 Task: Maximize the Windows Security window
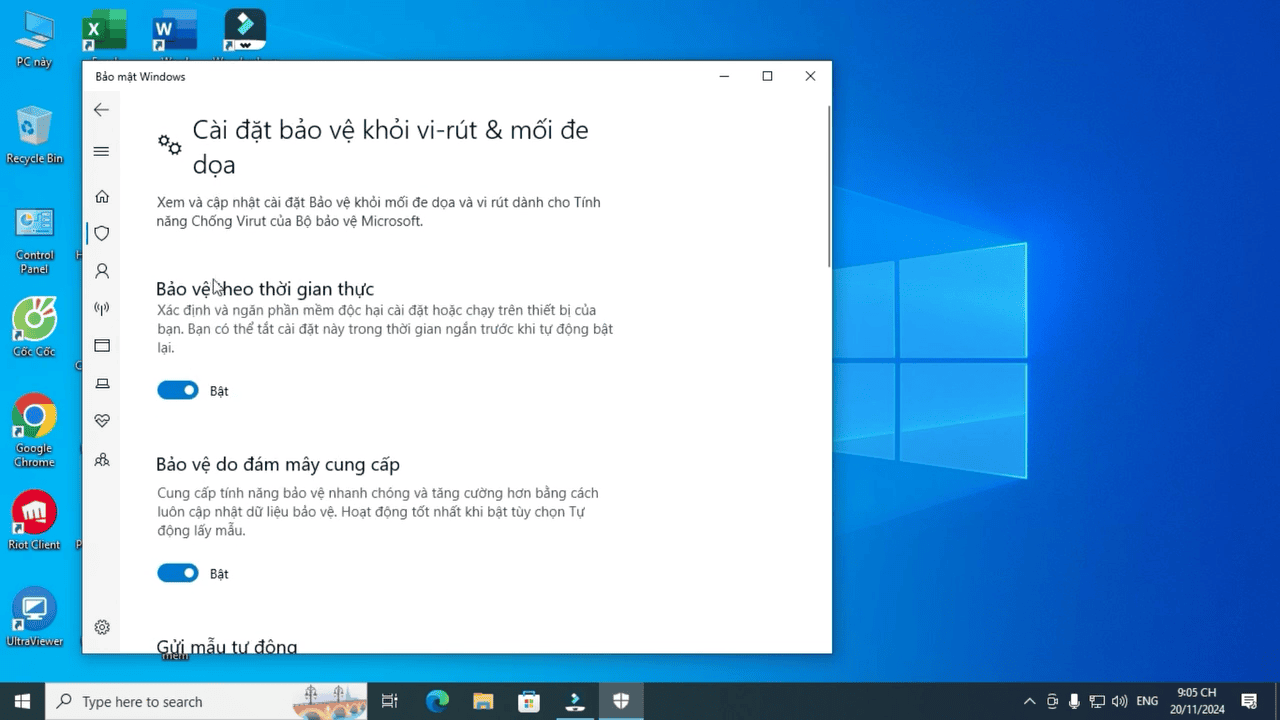point(767,76)
